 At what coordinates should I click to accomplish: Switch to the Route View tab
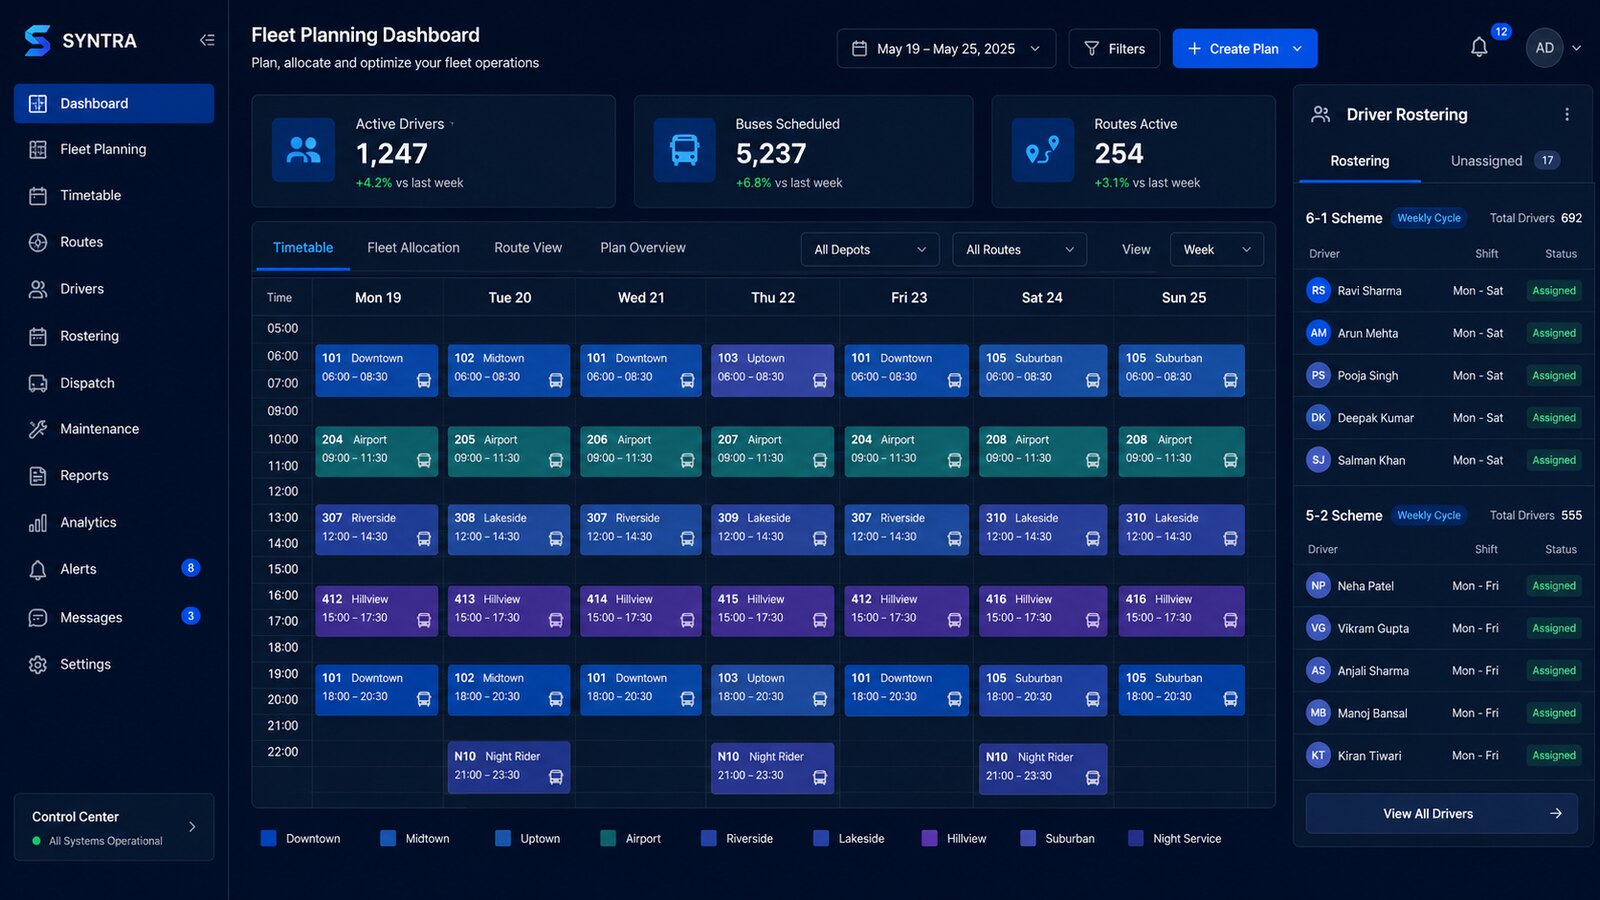(528, 248)
